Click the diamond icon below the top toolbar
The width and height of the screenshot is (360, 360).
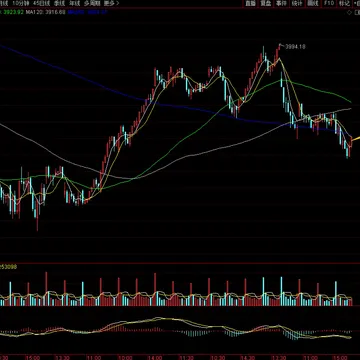(x=349, y=12)
